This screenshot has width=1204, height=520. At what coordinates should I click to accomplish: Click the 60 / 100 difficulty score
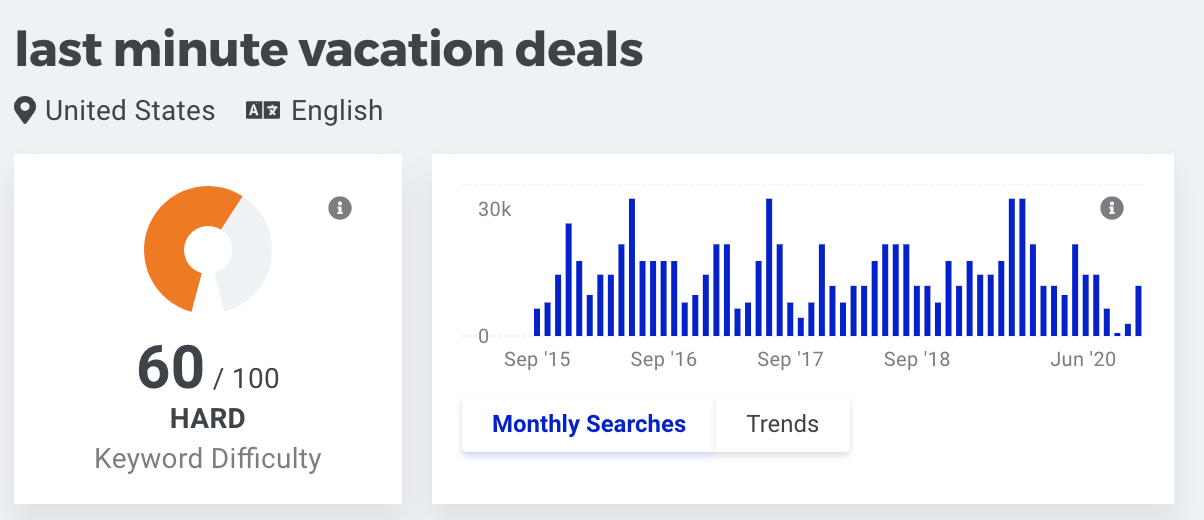point(208,369)
